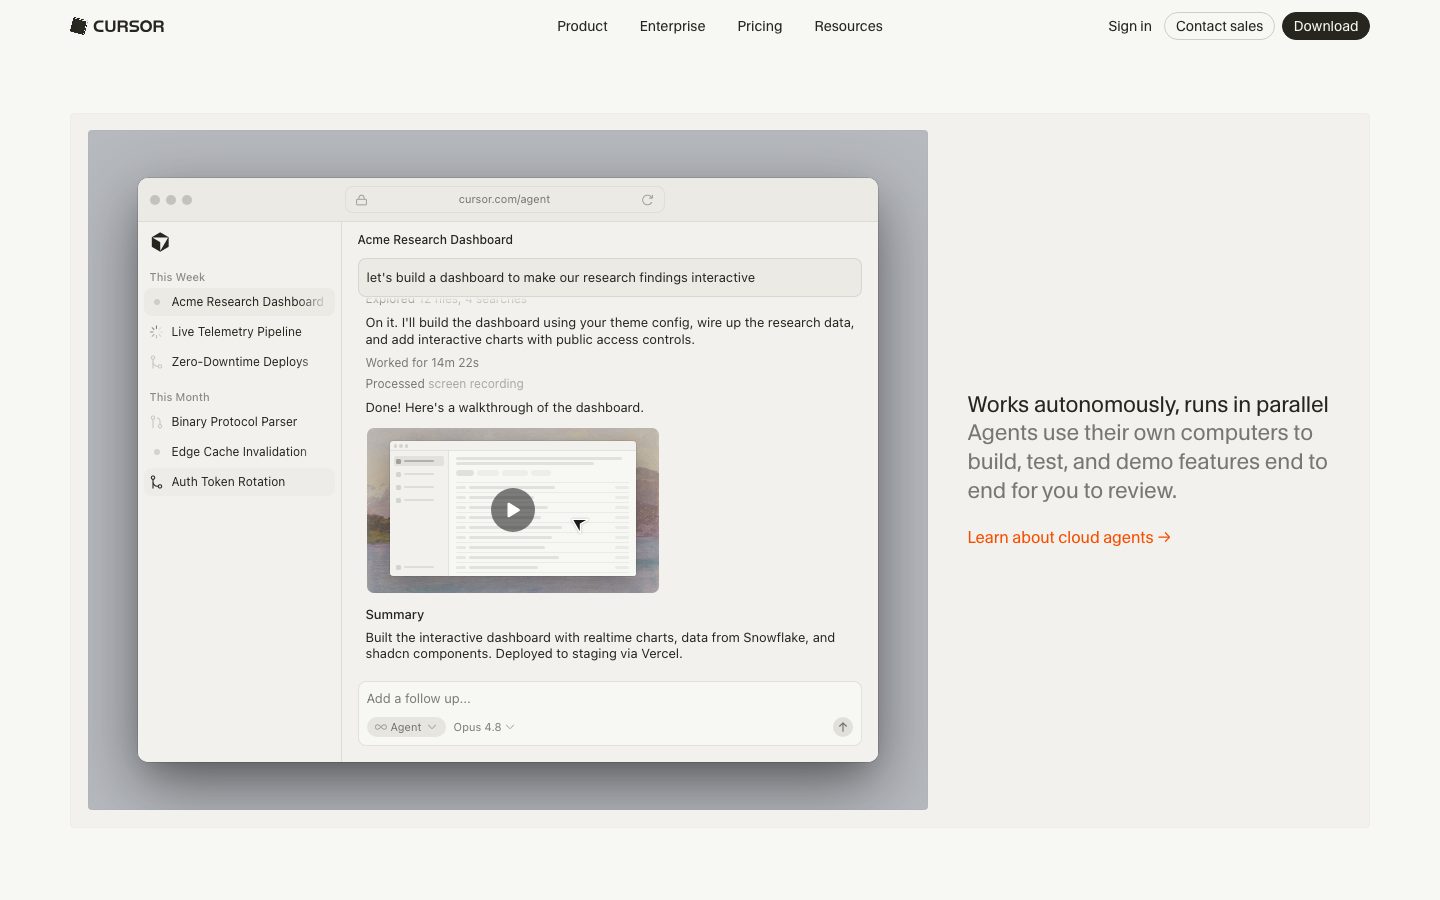This screenshot has width=1440, height=900.
Task: Open the Resources menu
Action: tap(848, 26)
